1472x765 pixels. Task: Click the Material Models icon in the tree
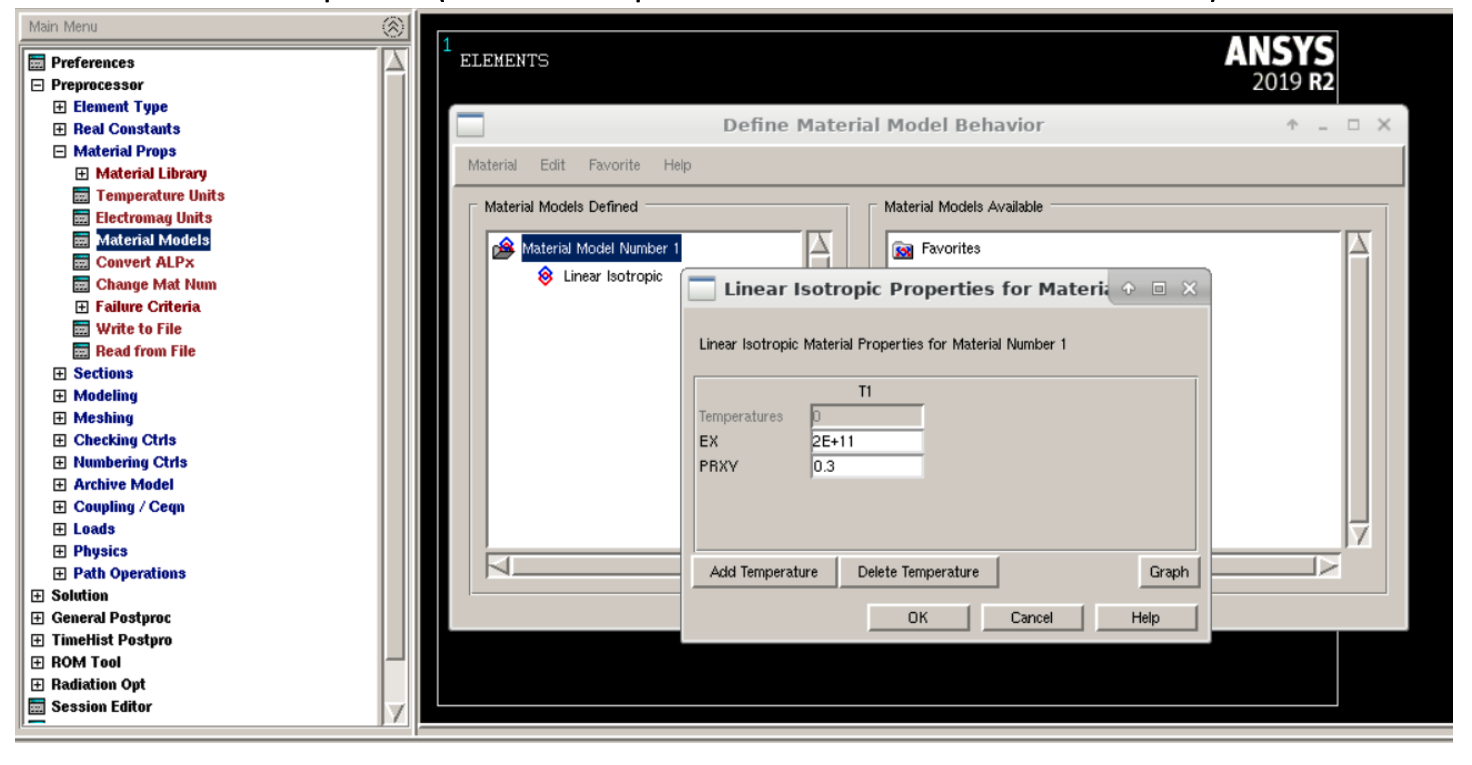[x=82, y=240]
